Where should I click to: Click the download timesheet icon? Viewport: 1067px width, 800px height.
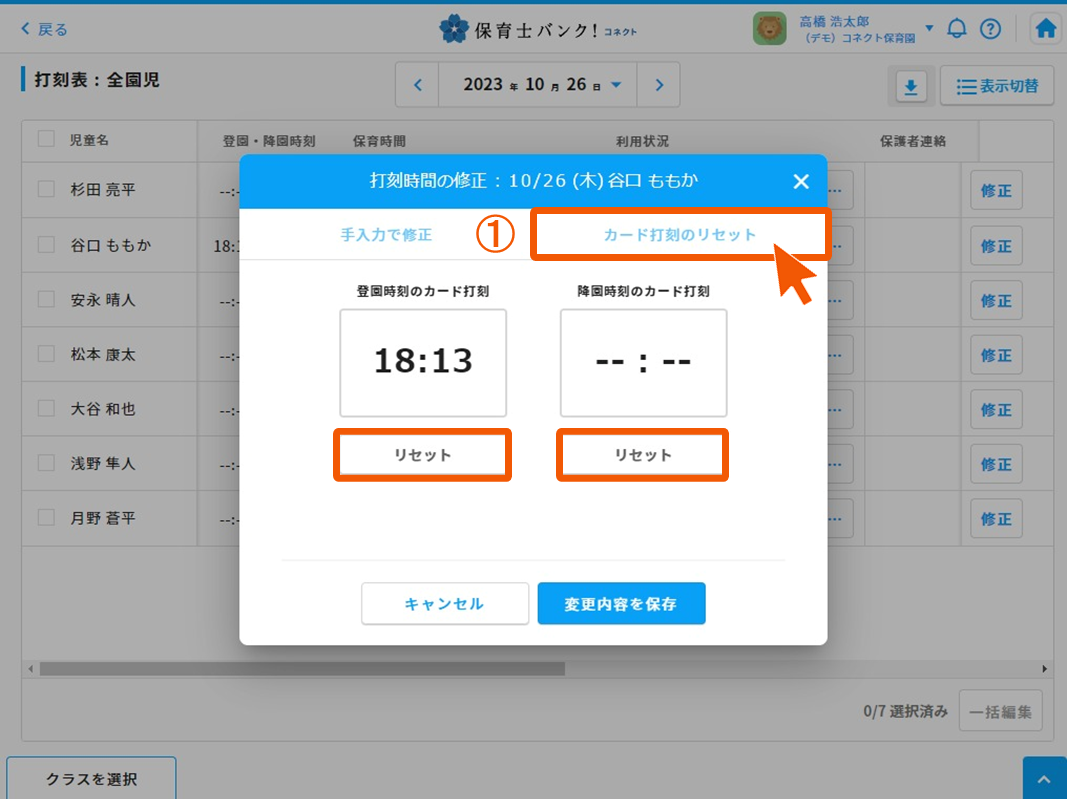click(910, 87)
